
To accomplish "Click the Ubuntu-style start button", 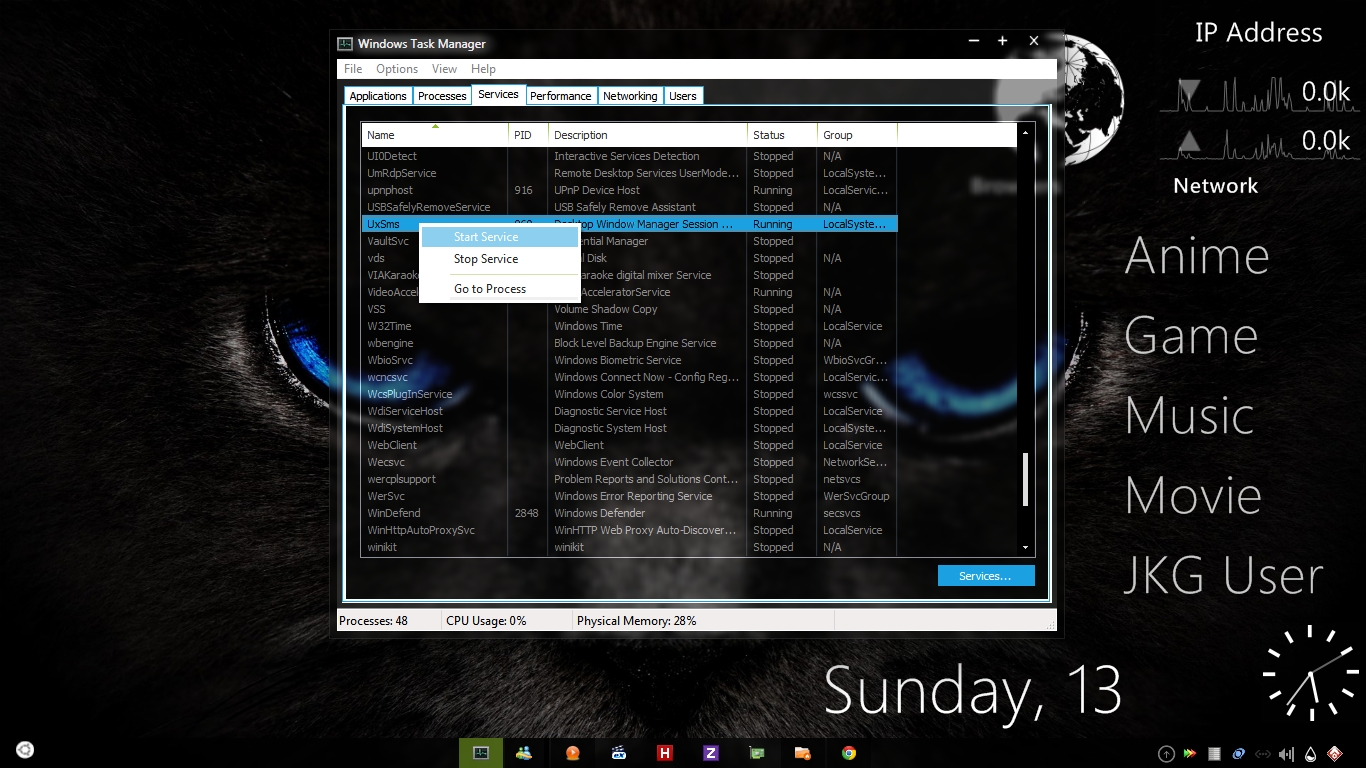I will pyautogui.click(x=25, y=750).
